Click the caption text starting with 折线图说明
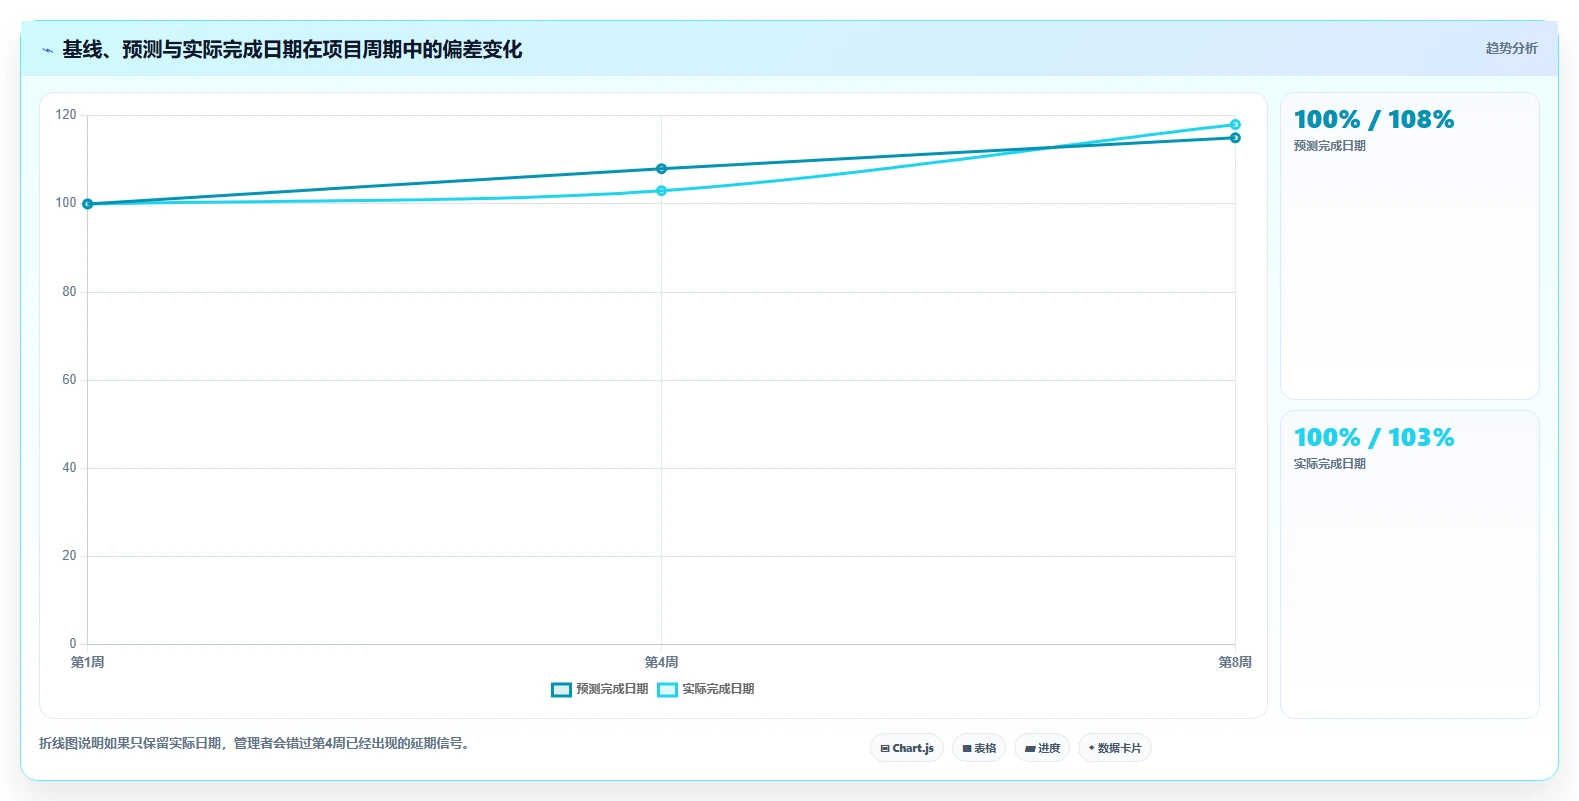Image resolution: width=1579 pixels, height=801 pixels. tap(254, 743)
